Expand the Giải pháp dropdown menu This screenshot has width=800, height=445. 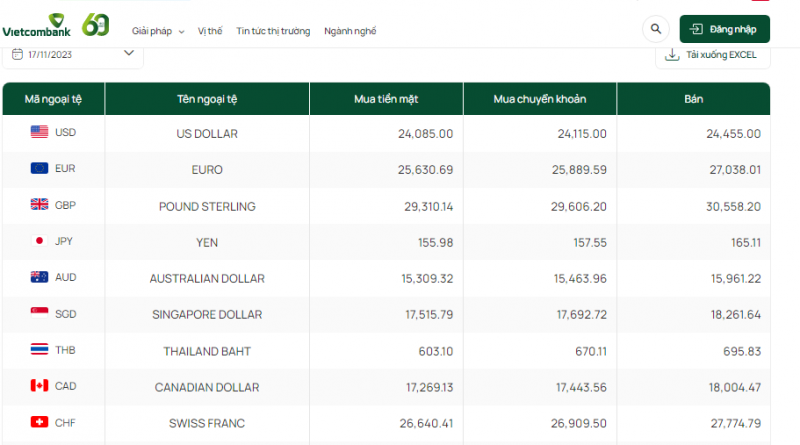(158, 31)
